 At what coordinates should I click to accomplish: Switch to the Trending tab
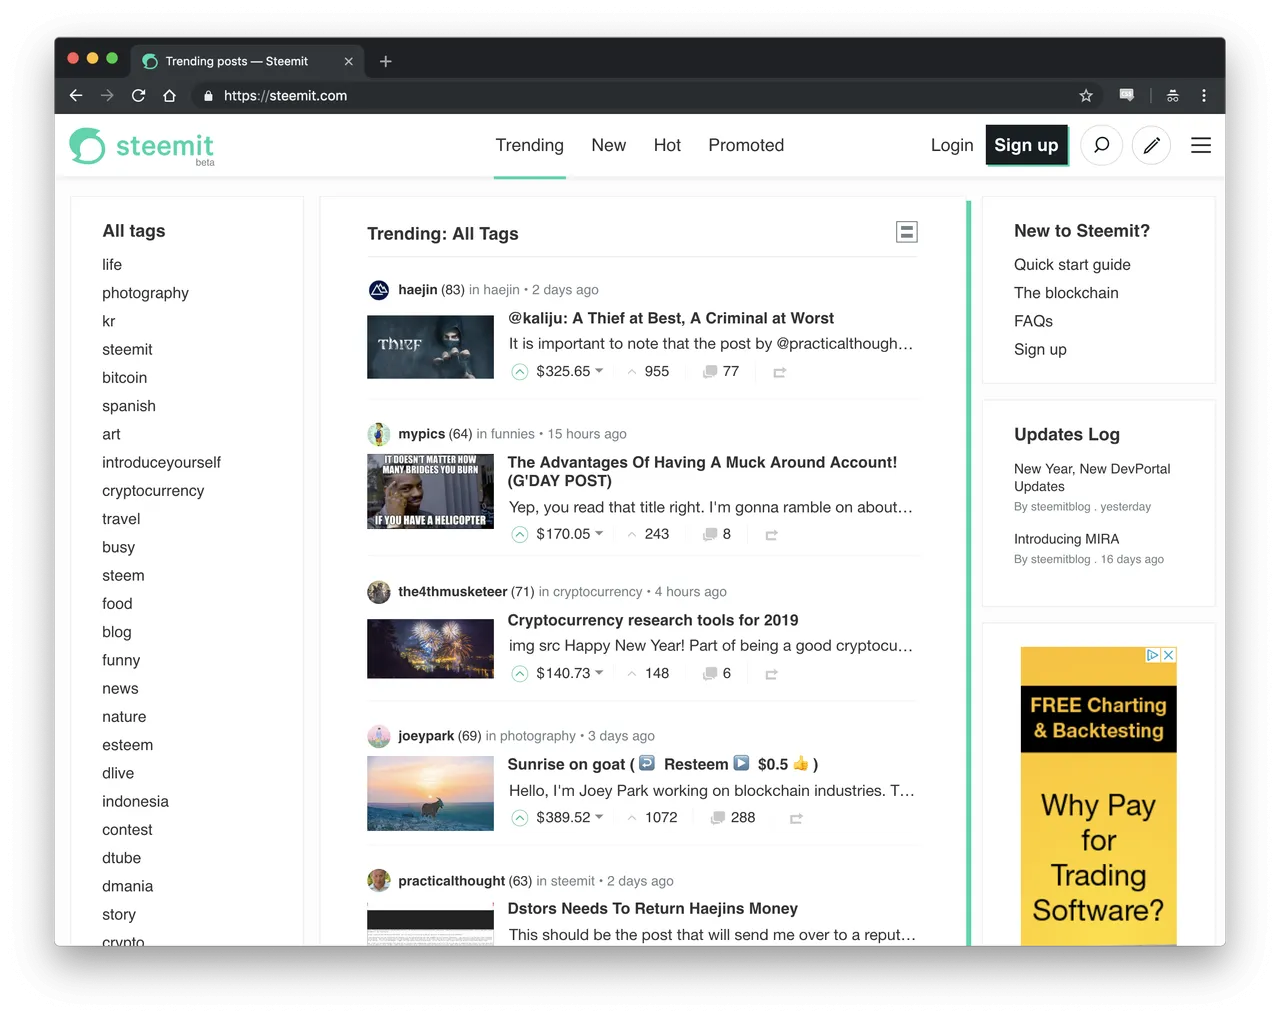coord(530,146)
